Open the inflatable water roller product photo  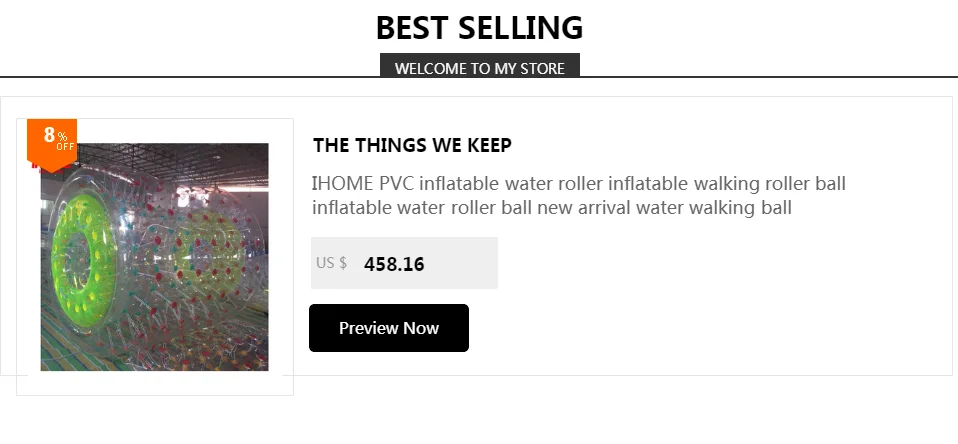pyautogui.click(x=155, y=257)
